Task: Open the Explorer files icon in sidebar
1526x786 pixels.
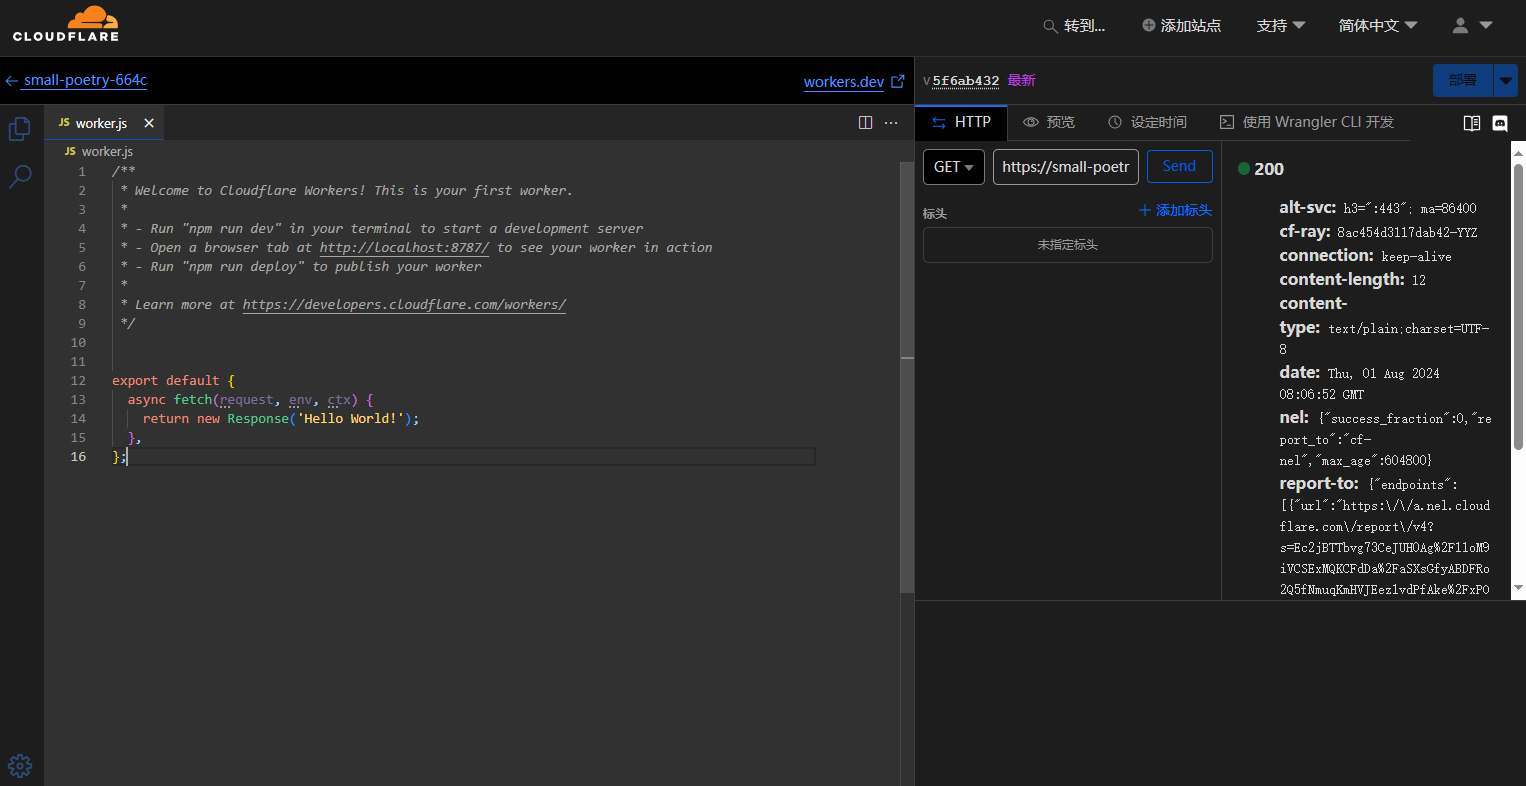Action: (x=20, y=129)
